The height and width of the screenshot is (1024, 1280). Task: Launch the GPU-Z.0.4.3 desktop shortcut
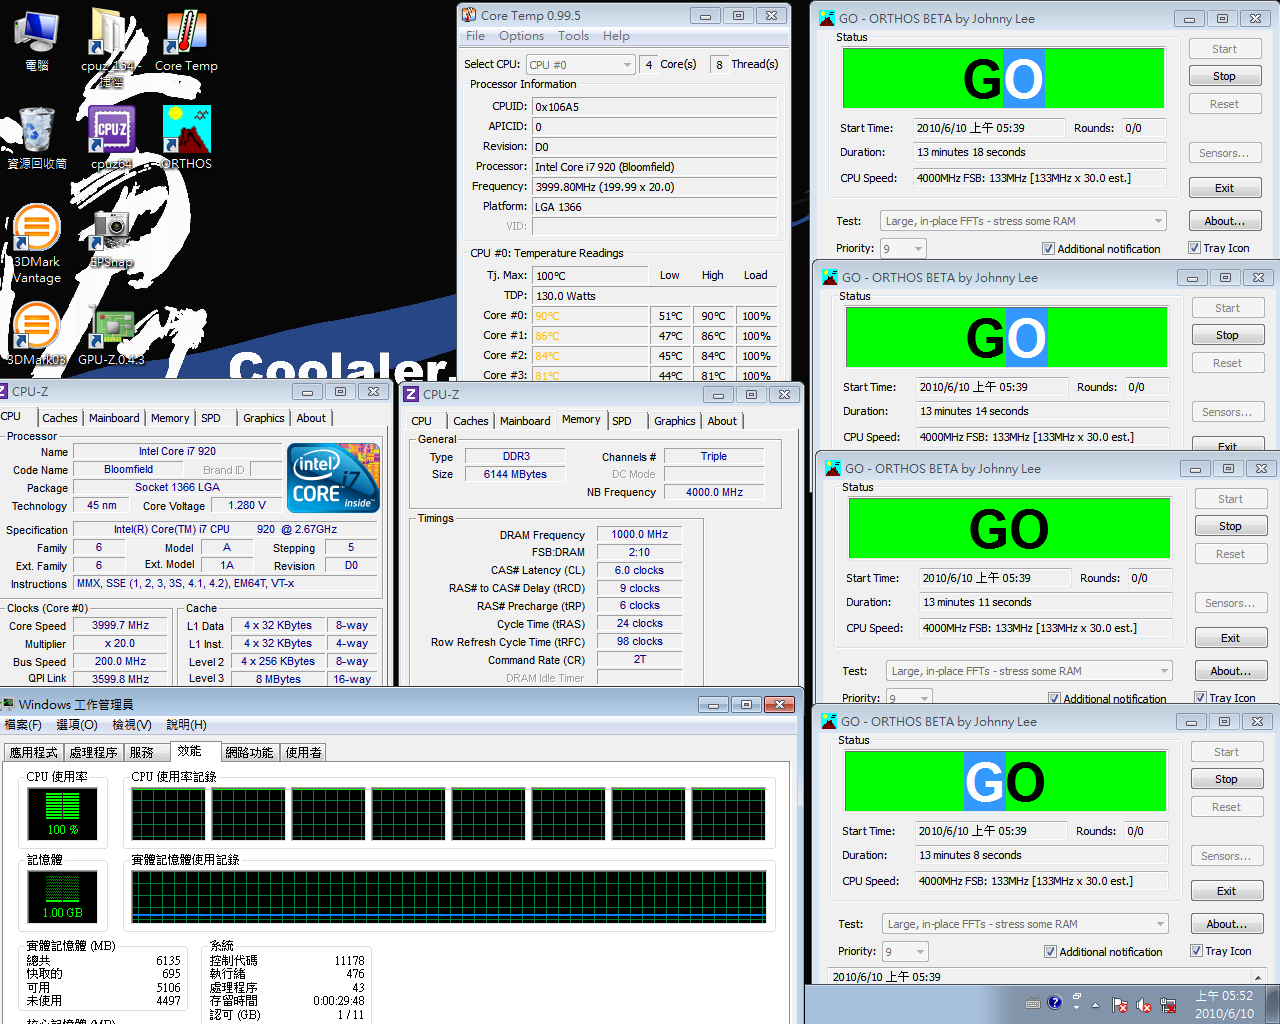(111, 335)
